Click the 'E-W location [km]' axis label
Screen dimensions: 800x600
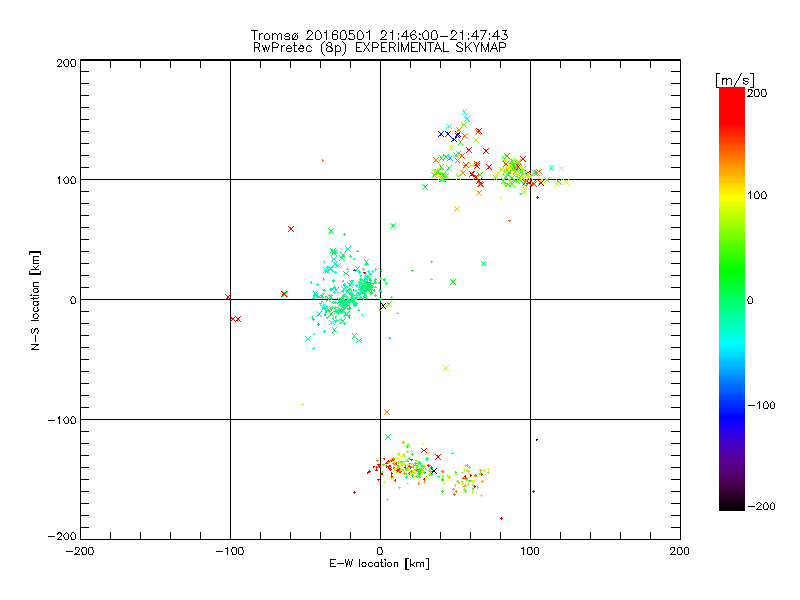pos(380,564)
